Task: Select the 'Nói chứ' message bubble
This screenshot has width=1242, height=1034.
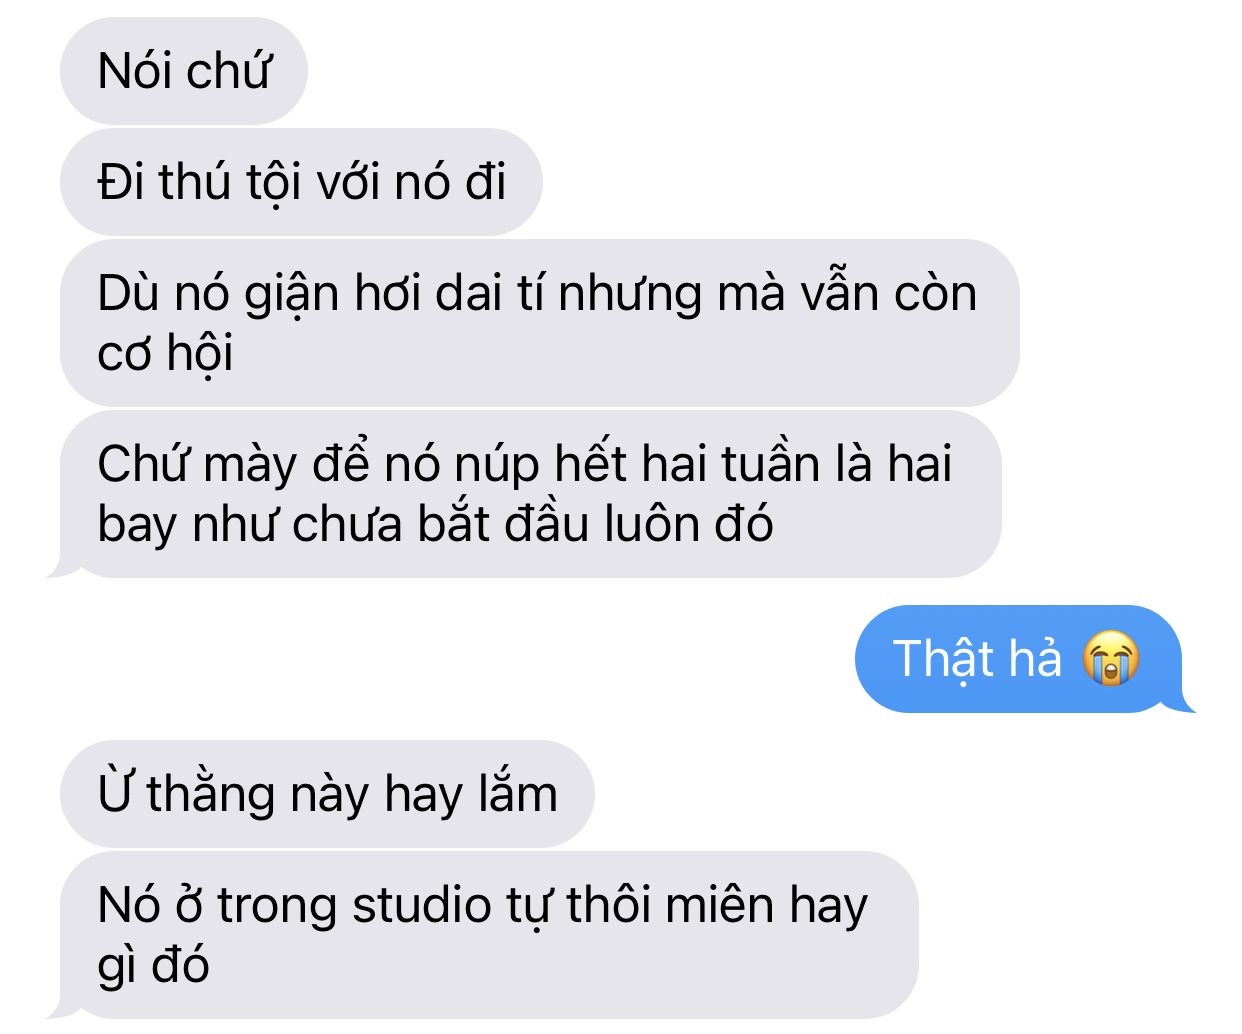Action: pyautogui.click(x=184, y=71)
